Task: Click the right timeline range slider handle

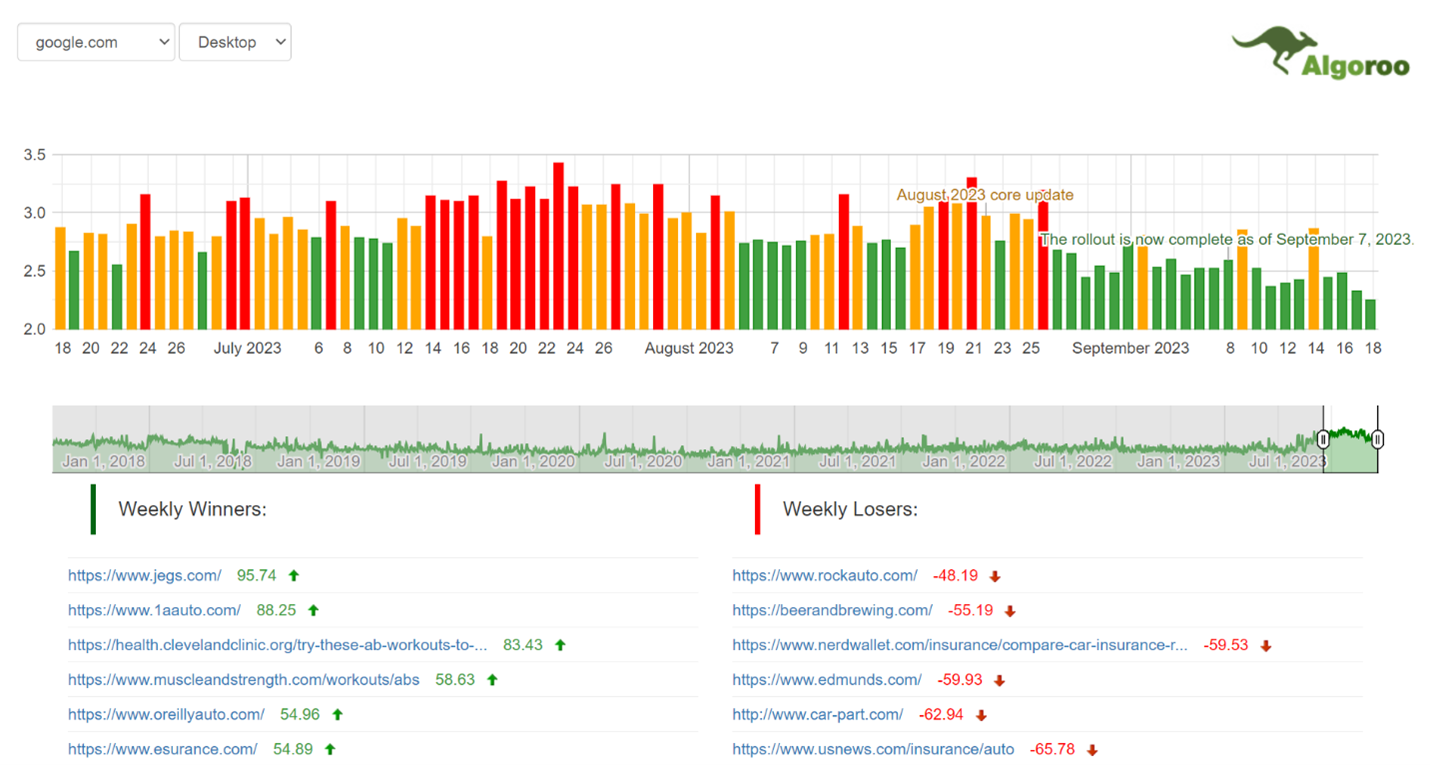Action: click(1377, 439)
